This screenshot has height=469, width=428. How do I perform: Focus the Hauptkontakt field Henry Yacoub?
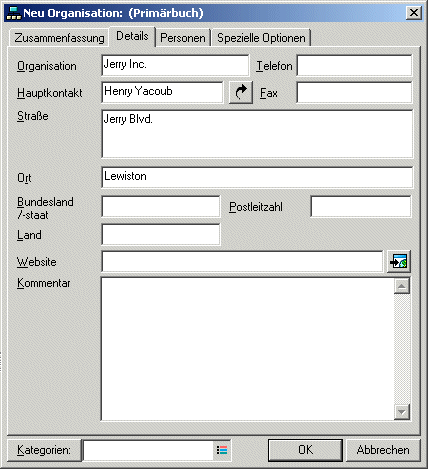(x=162, y=92)
